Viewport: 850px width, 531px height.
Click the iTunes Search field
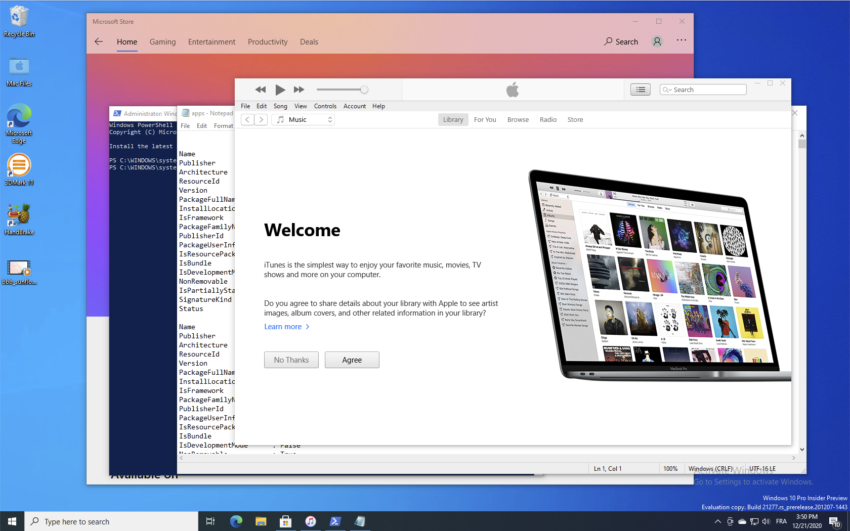coord(703,89)
